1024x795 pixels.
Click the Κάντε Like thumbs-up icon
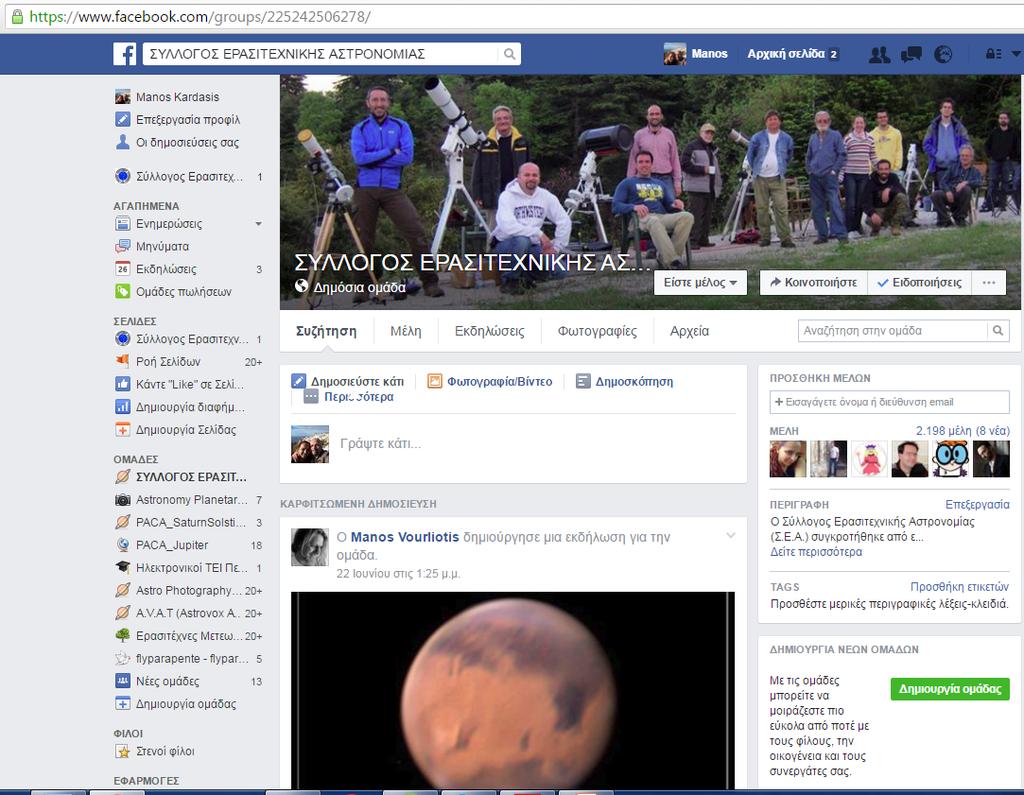123,384
